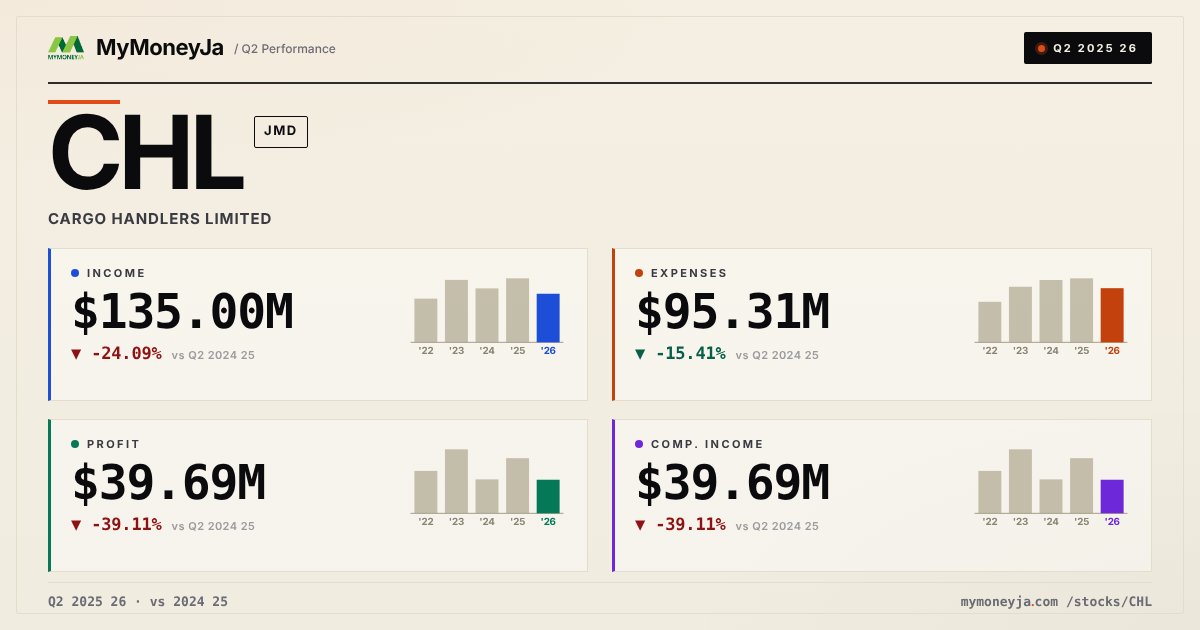Click the '23 bar in Profit chart

coord(456,481)
